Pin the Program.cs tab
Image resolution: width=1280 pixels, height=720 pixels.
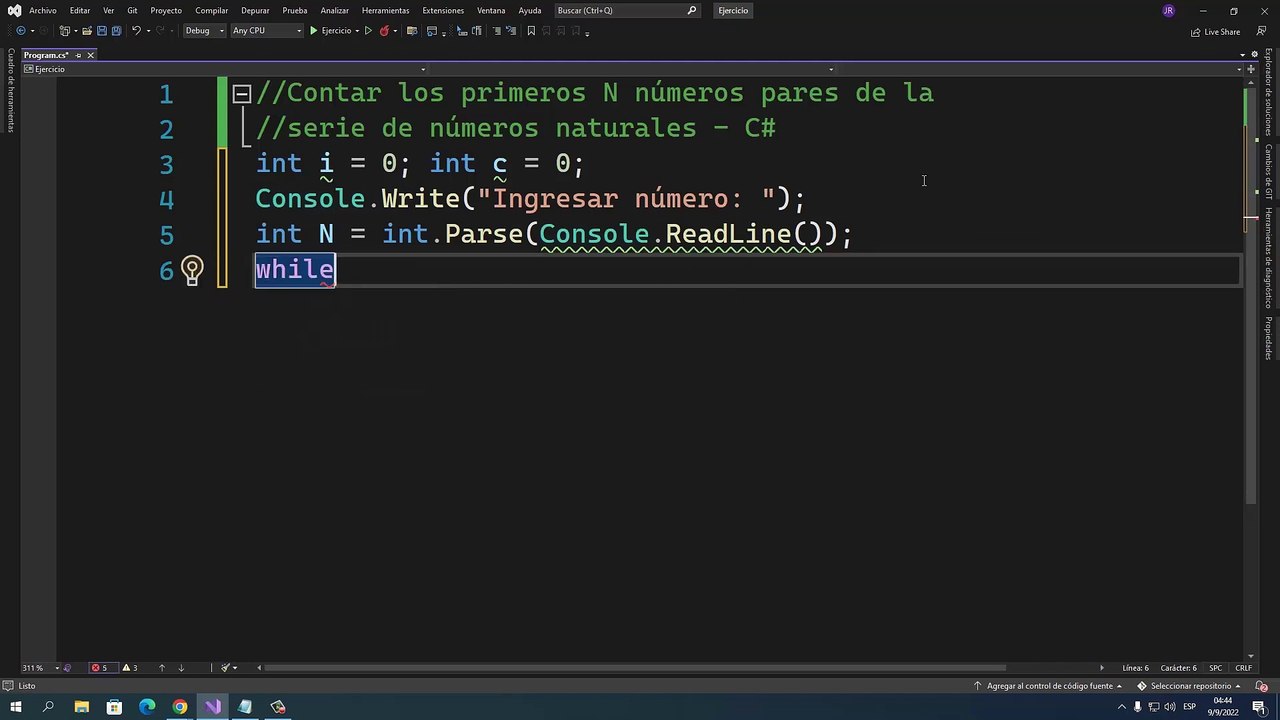[78, 55]
